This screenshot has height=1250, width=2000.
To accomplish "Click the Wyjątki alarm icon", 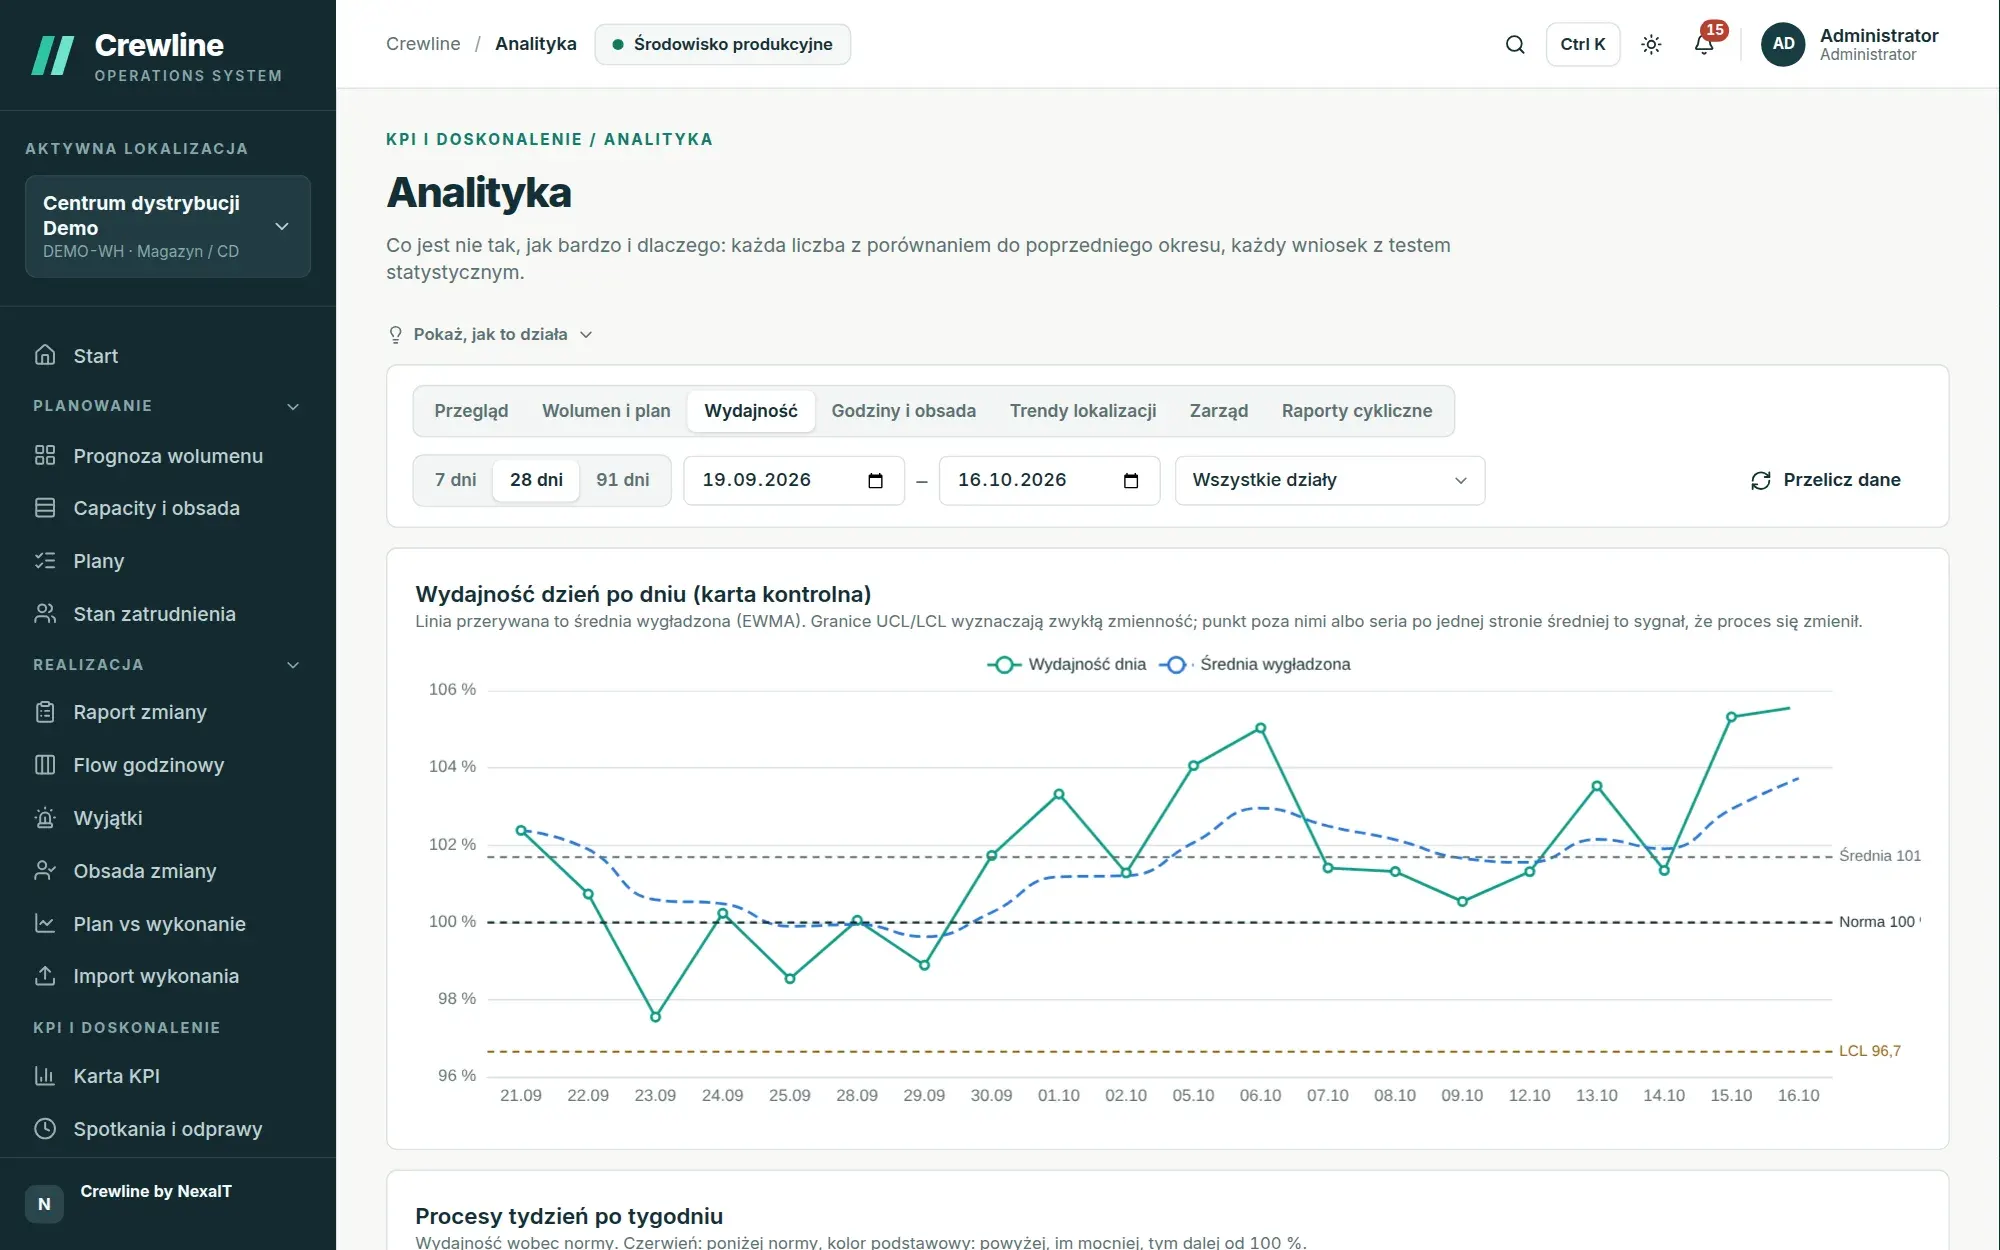I will click(45, 818).
